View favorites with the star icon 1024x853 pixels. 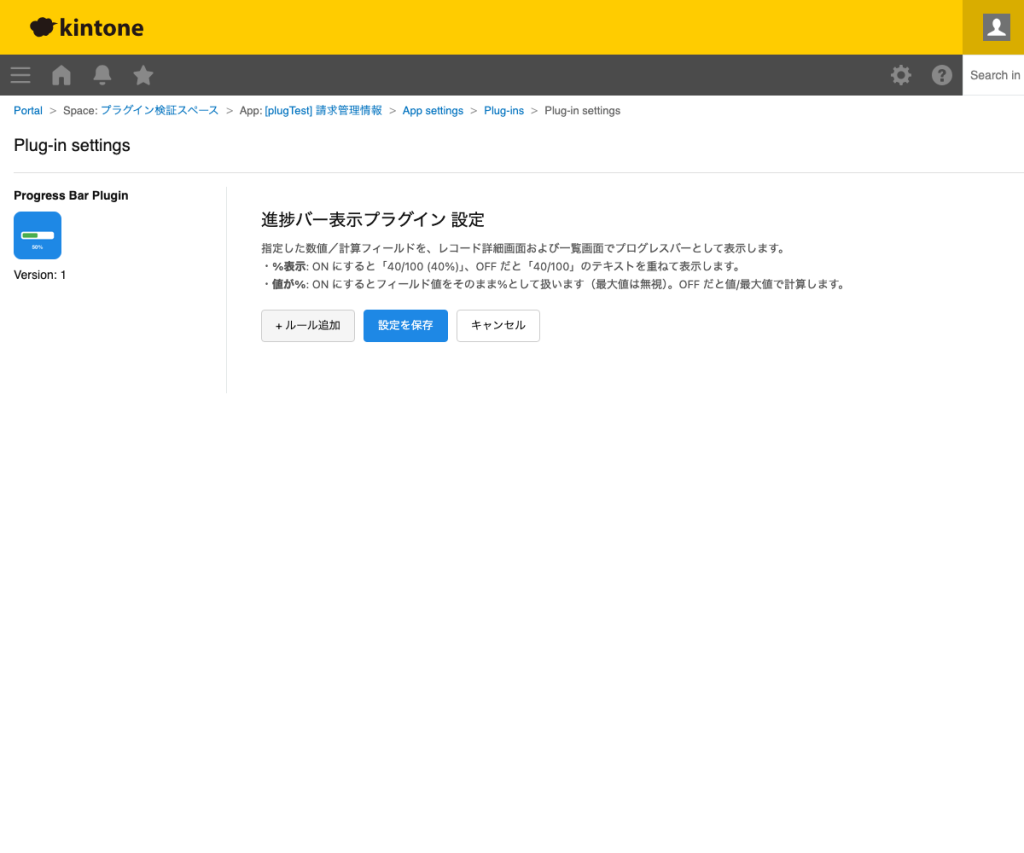click(x=143, y=75)
